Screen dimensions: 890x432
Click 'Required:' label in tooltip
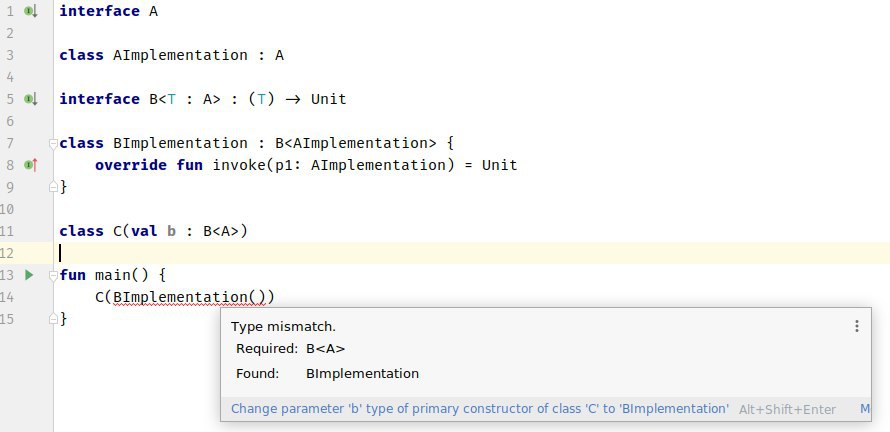[267, 349]
